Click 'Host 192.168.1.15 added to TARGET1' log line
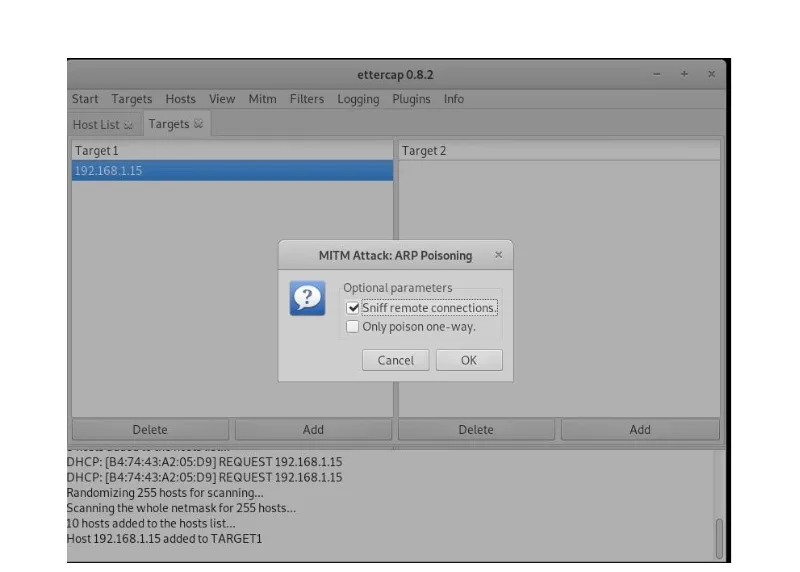The width and height of the screenshot is (800, 572). (x=164, y=539)
